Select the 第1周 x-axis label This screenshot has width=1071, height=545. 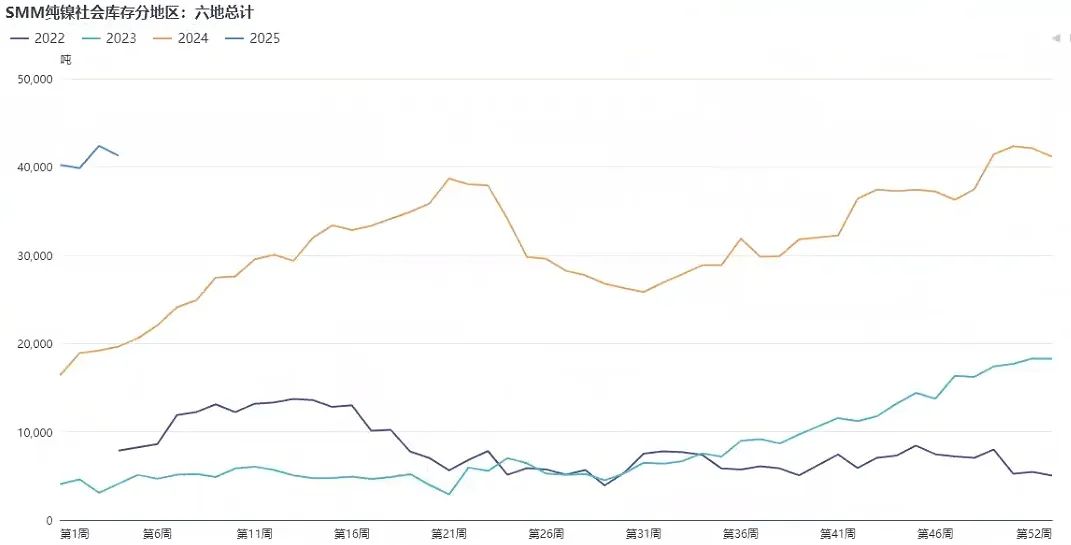pyautogui.click(x=74, y=534)
